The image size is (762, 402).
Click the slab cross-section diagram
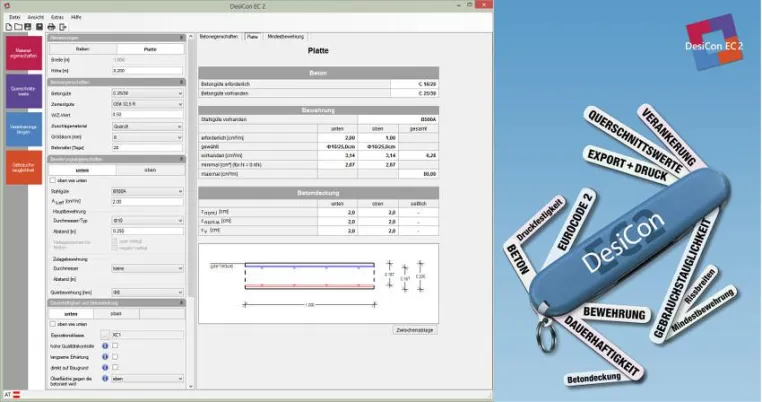tap(318, 283)
